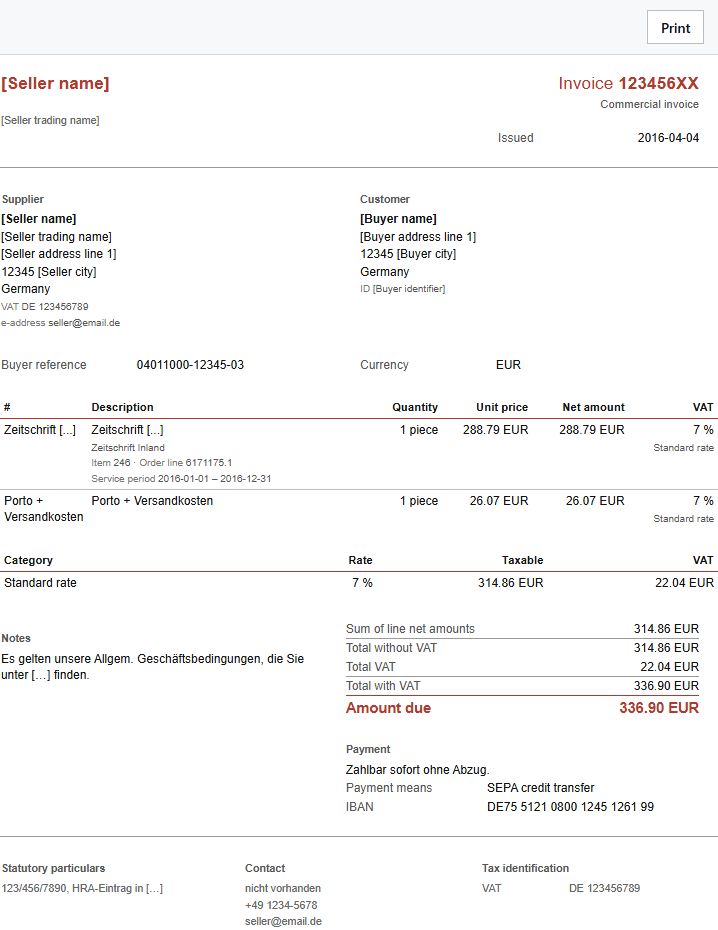Click the [Seller address line 1] text
The width and height of the screenshot is (718, 930).
click(x=59, y=254)
